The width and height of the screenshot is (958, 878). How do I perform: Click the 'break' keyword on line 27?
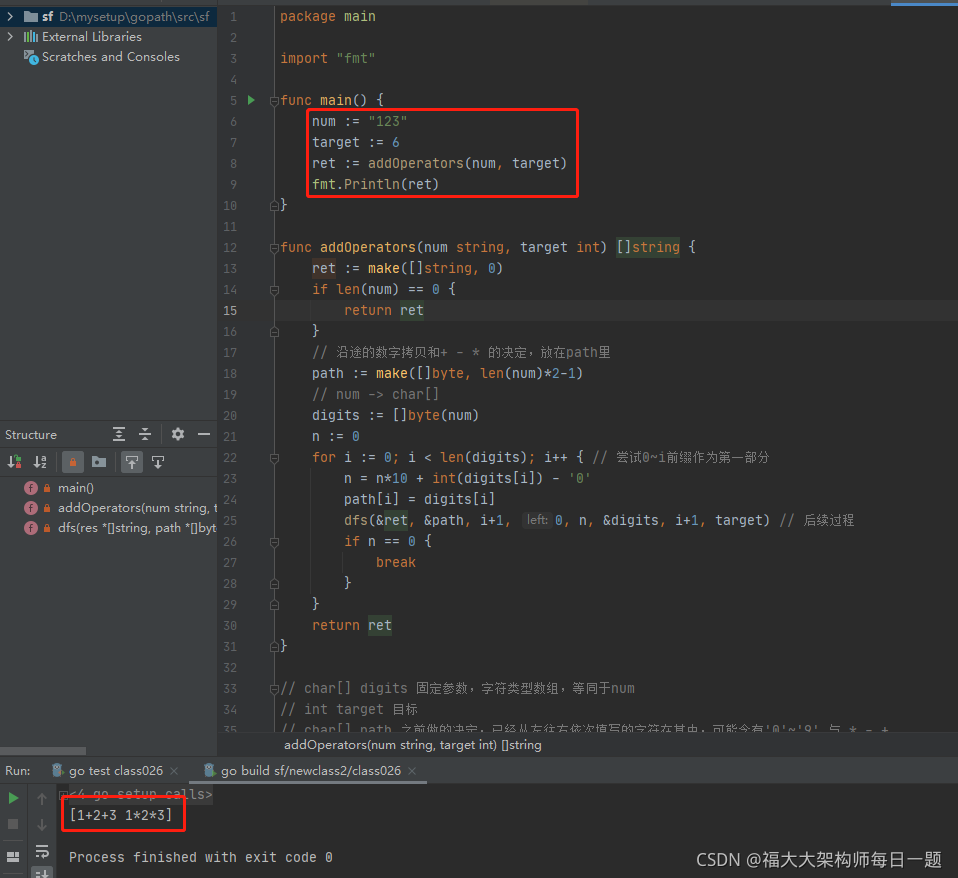(x=395, y=563)
